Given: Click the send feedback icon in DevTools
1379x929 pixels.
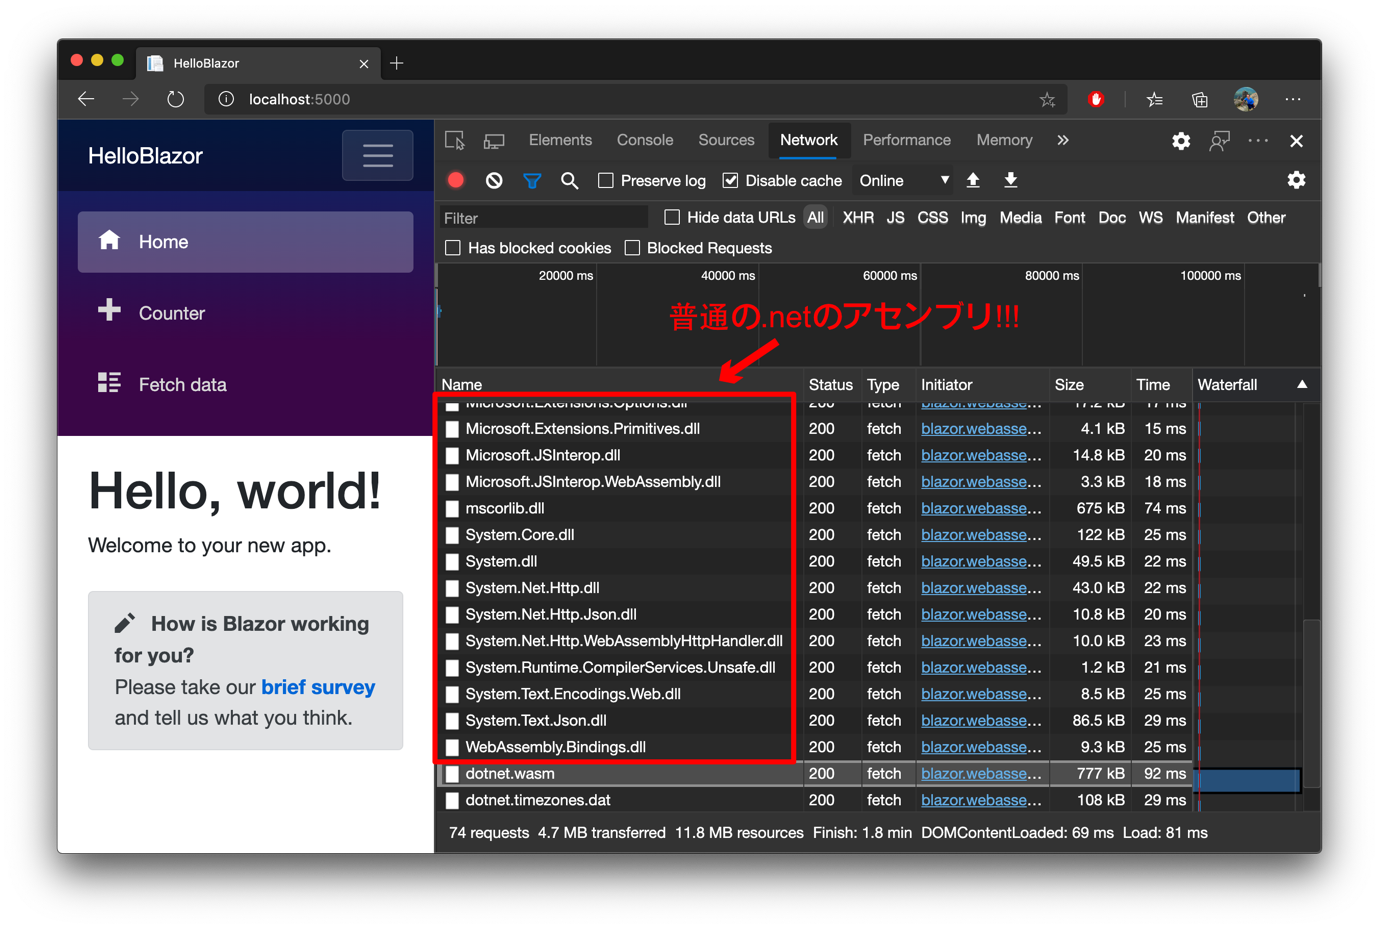Looking at the screenshot, I should tap(1219, 141).
